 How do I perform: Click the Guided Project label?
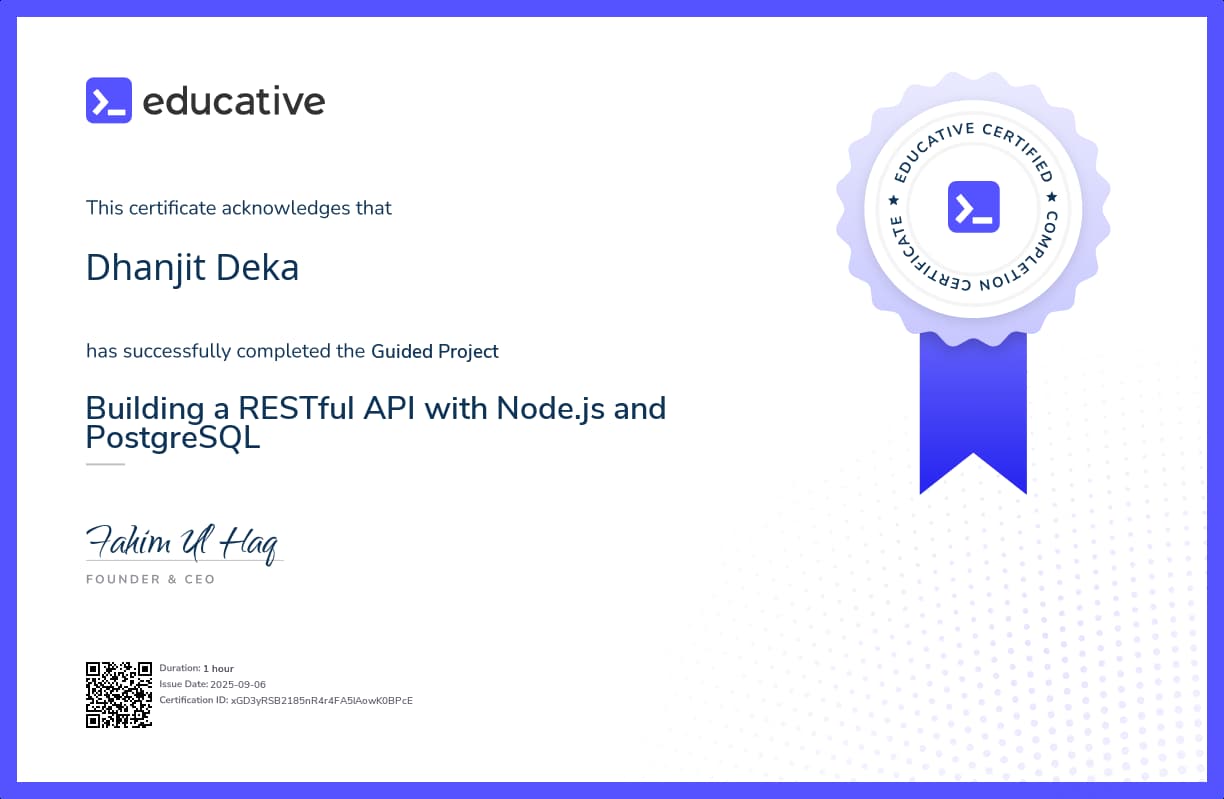(434, 351)
